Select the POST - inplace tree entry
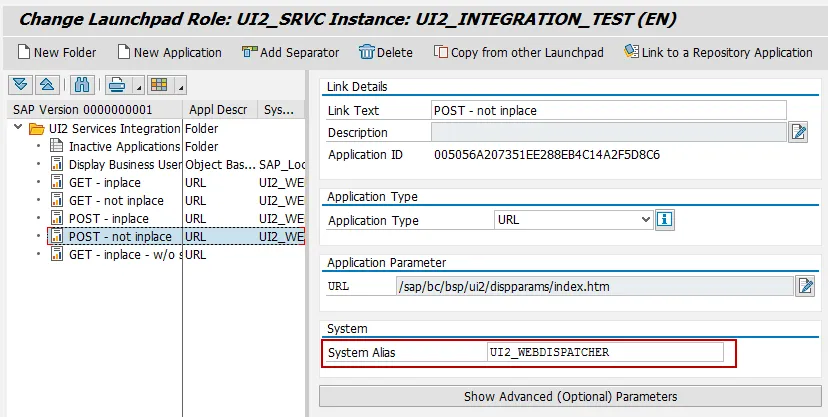The height and width of the screenshot is (417, 828). tap(109, 219)
